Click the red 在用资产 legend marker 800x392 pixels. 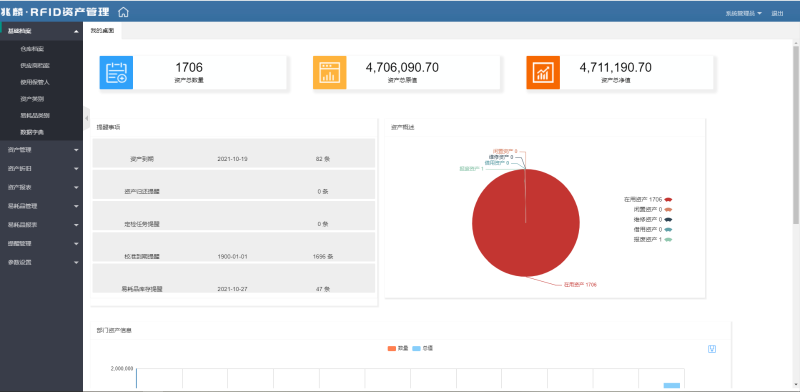pos(668,200)
